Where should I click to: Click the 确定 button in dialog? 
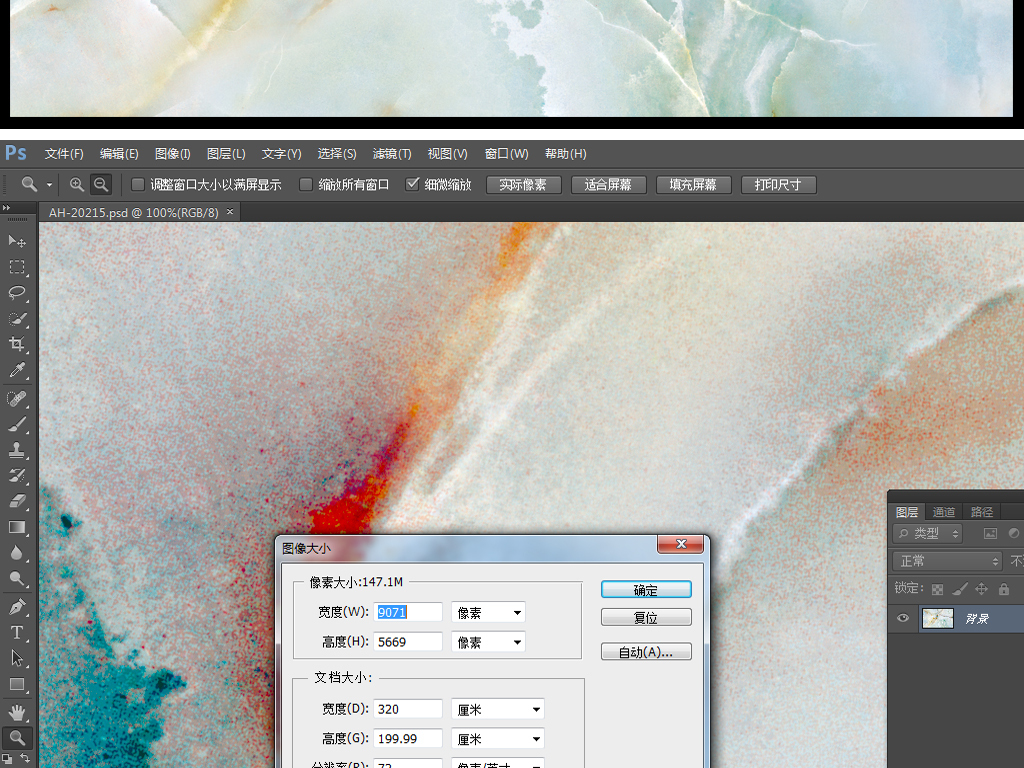(646, 590)
